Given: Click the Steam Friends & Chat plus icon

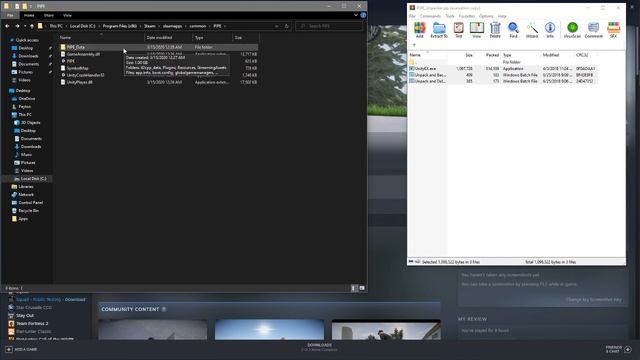Looking at the screenshot, I should pyautogui.click(x=628, y=349).
